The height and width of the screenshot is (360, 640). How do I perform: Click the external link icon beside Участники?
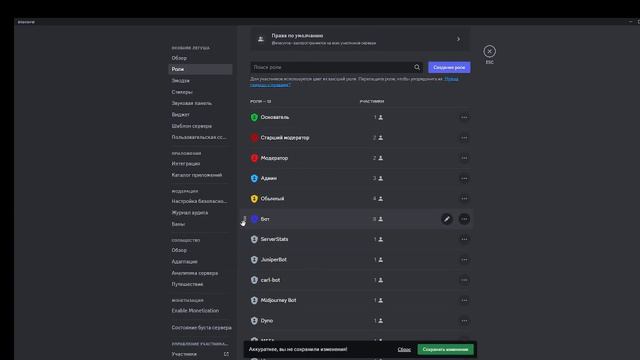(x=226, y=354)
